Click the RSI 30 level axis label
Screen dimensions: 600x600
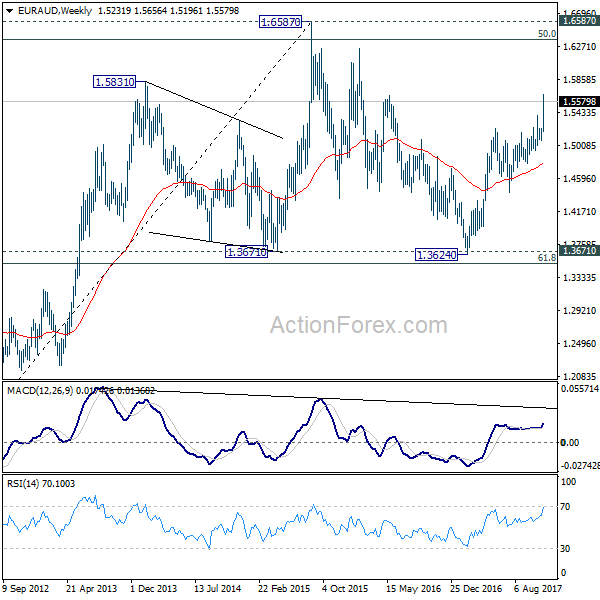coord(565,549)
